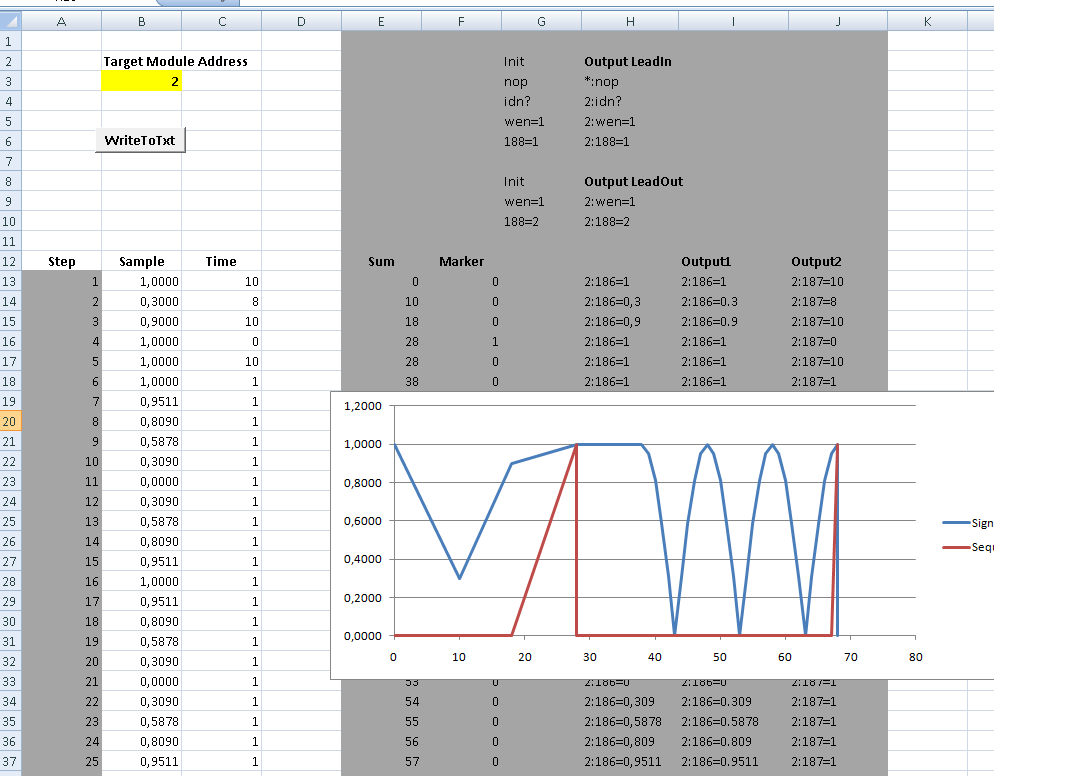This screenshot has height=776, width=1092.
Task: Select the Marker column heading cell
Action: [461, 262]
